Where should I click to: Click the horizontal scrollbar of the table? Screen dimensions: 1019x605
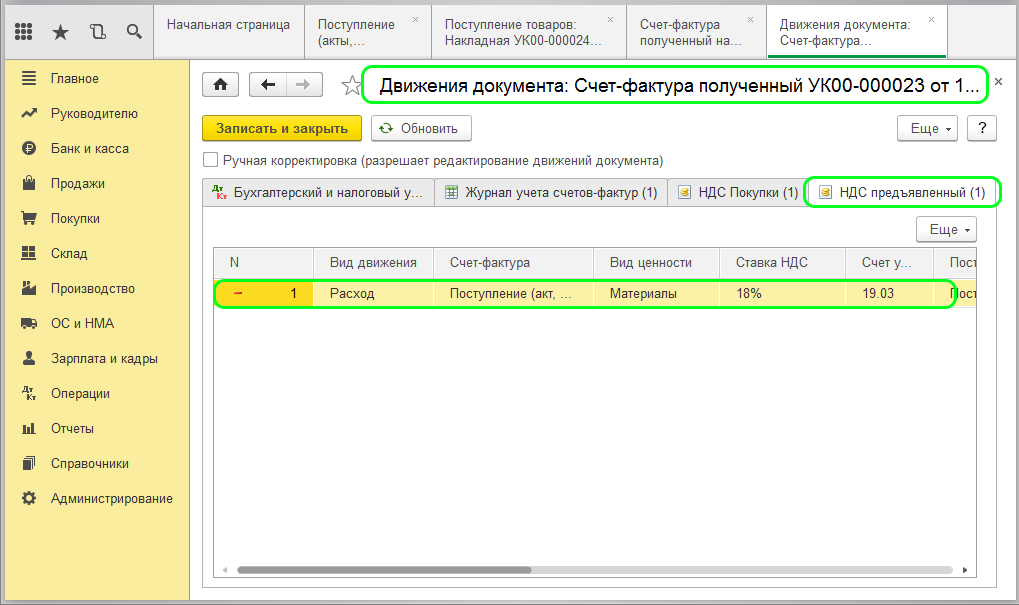tap(383, 570)
